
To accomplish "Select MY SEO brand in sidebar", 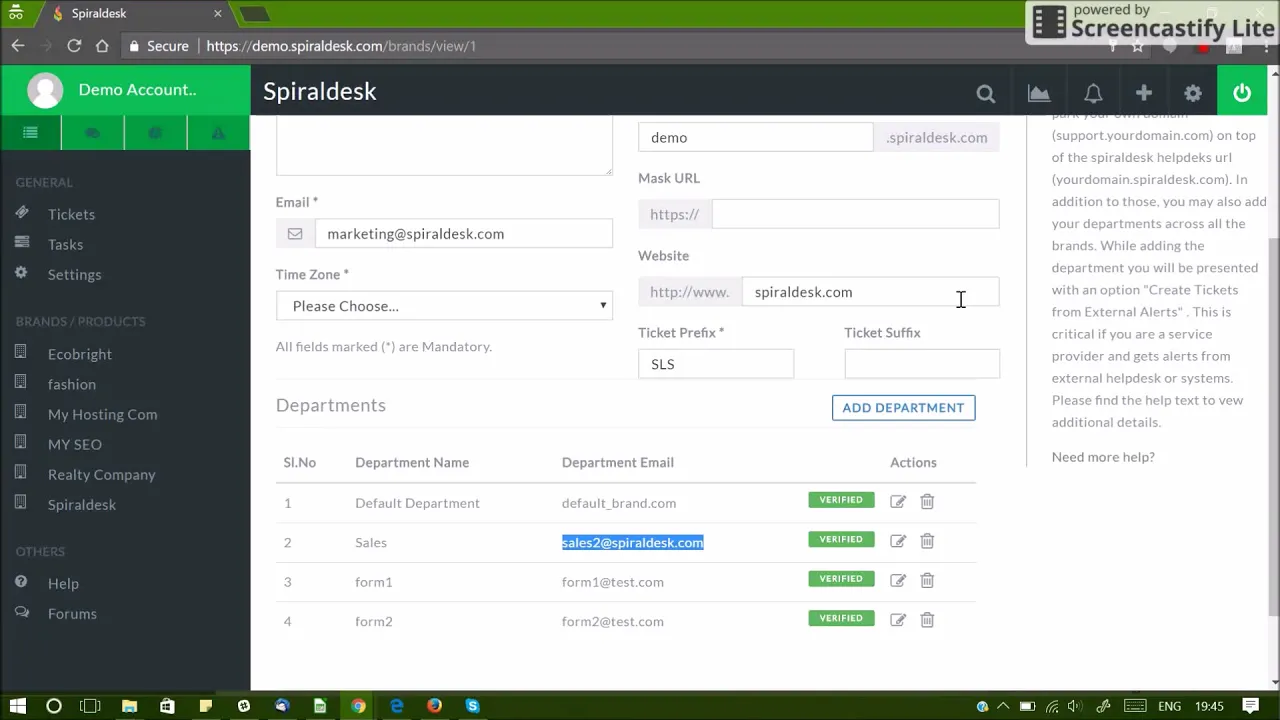I will 75,444.
